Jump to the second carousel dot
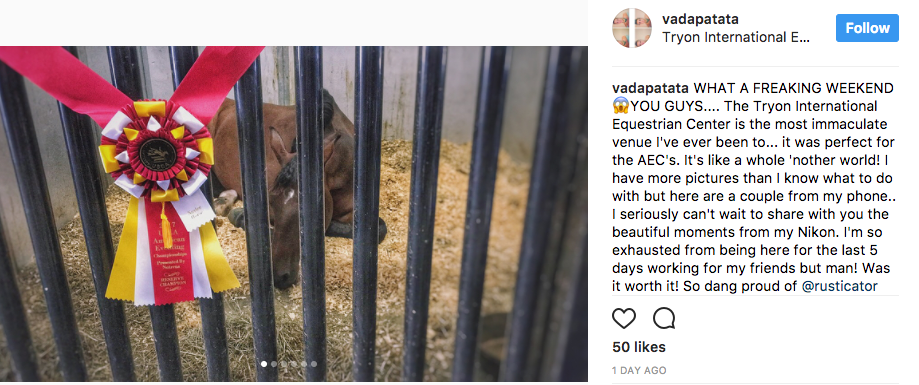 274,364
